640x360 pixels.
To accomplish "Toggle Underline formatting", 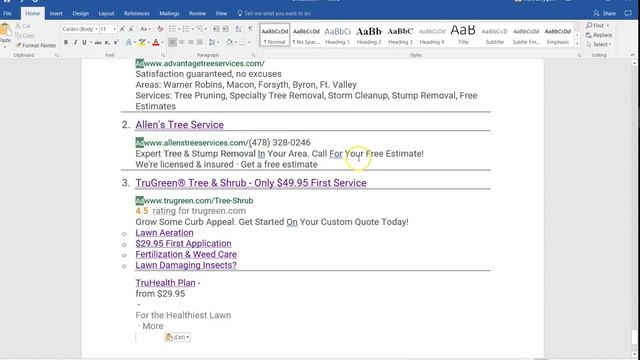I will (84, 42).
